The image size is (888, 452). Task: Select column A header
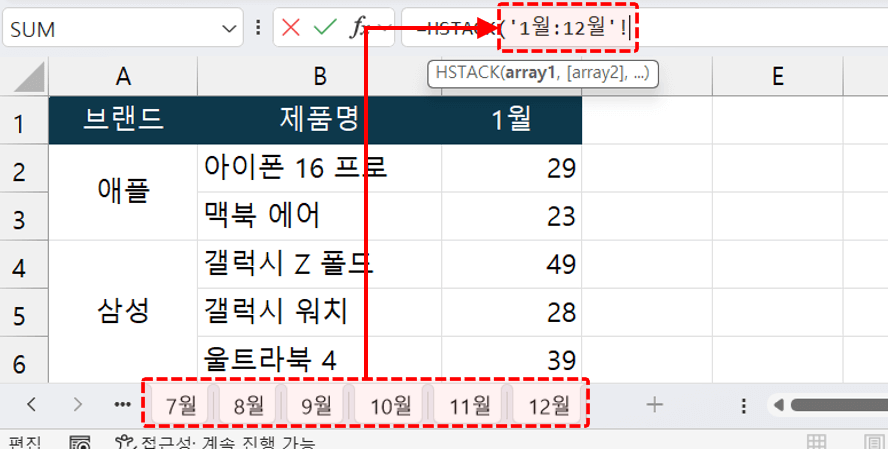point(123,76)
